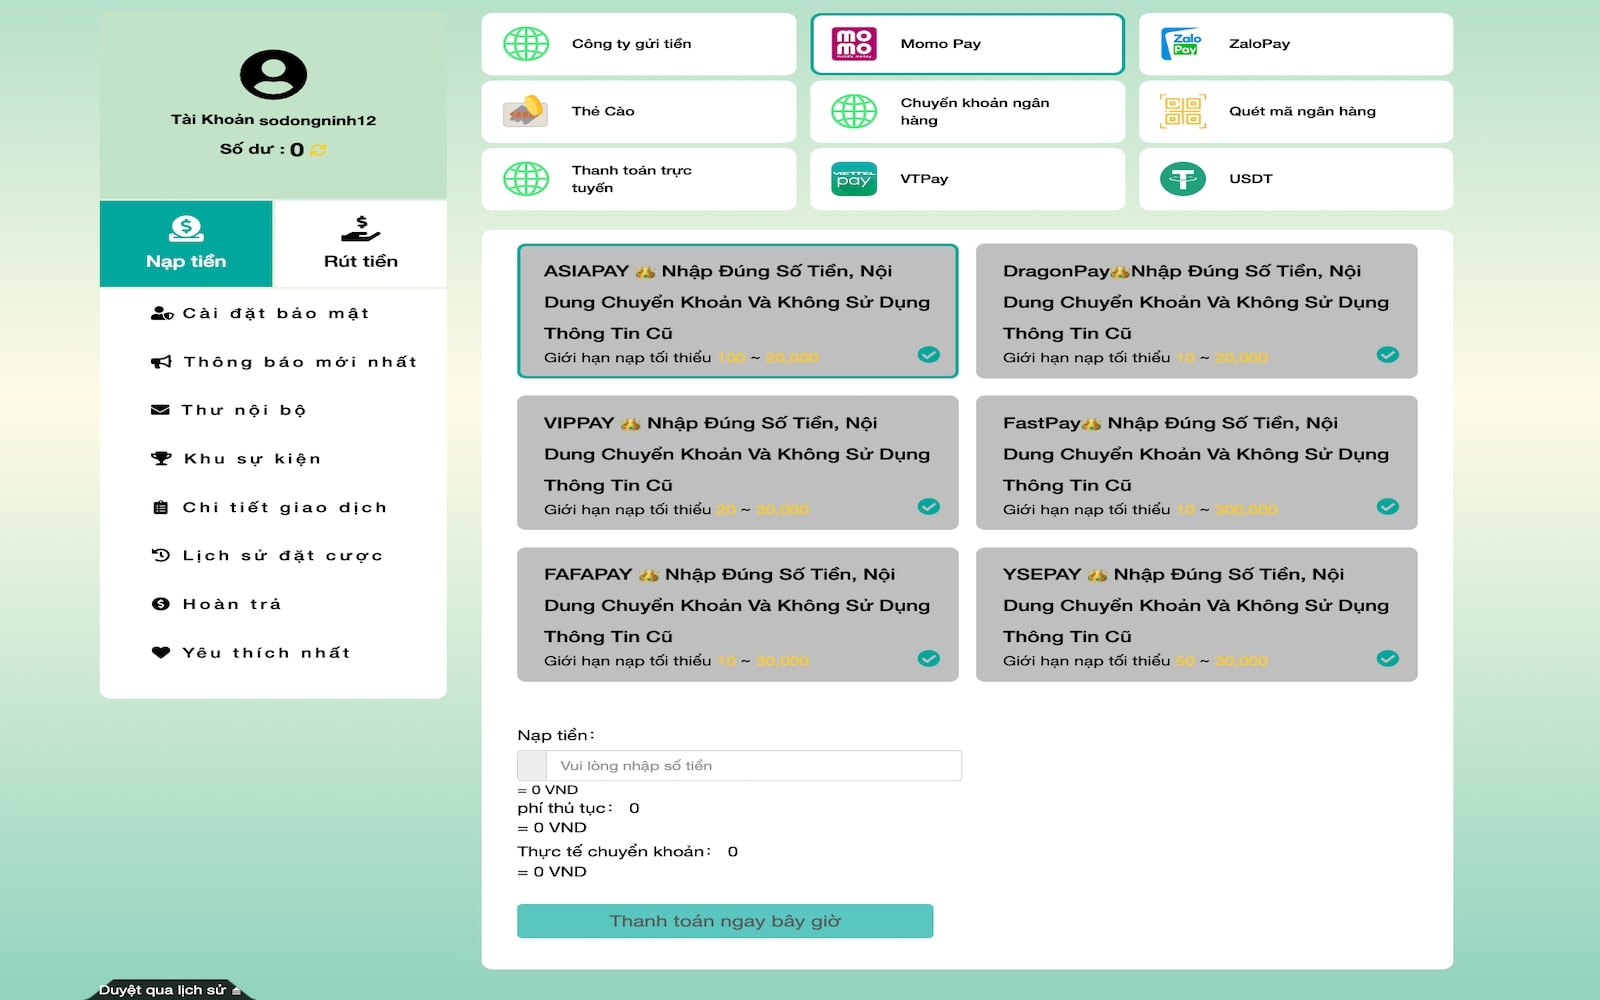Choose the VIPPAY channel card
The width and height of the screenshot is (1600, 1000).
click(738, 463)
